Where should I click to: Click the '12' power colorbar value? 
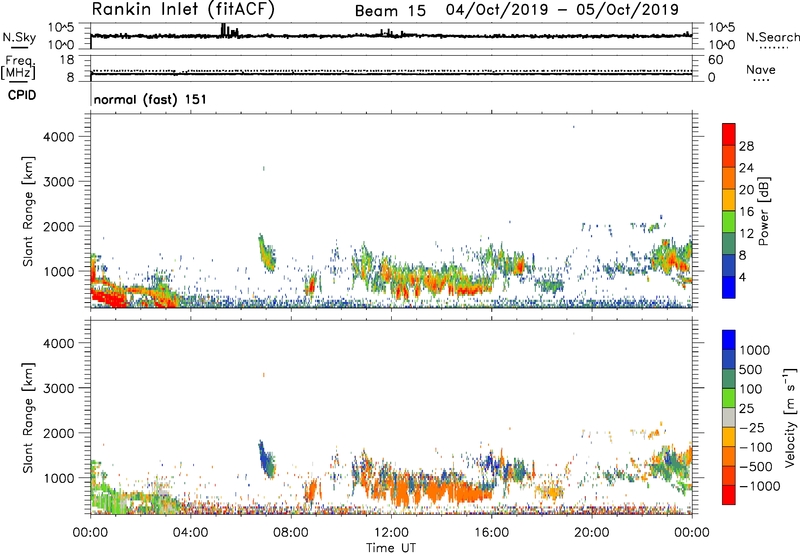pyautogui.click(x=746, y=234)
